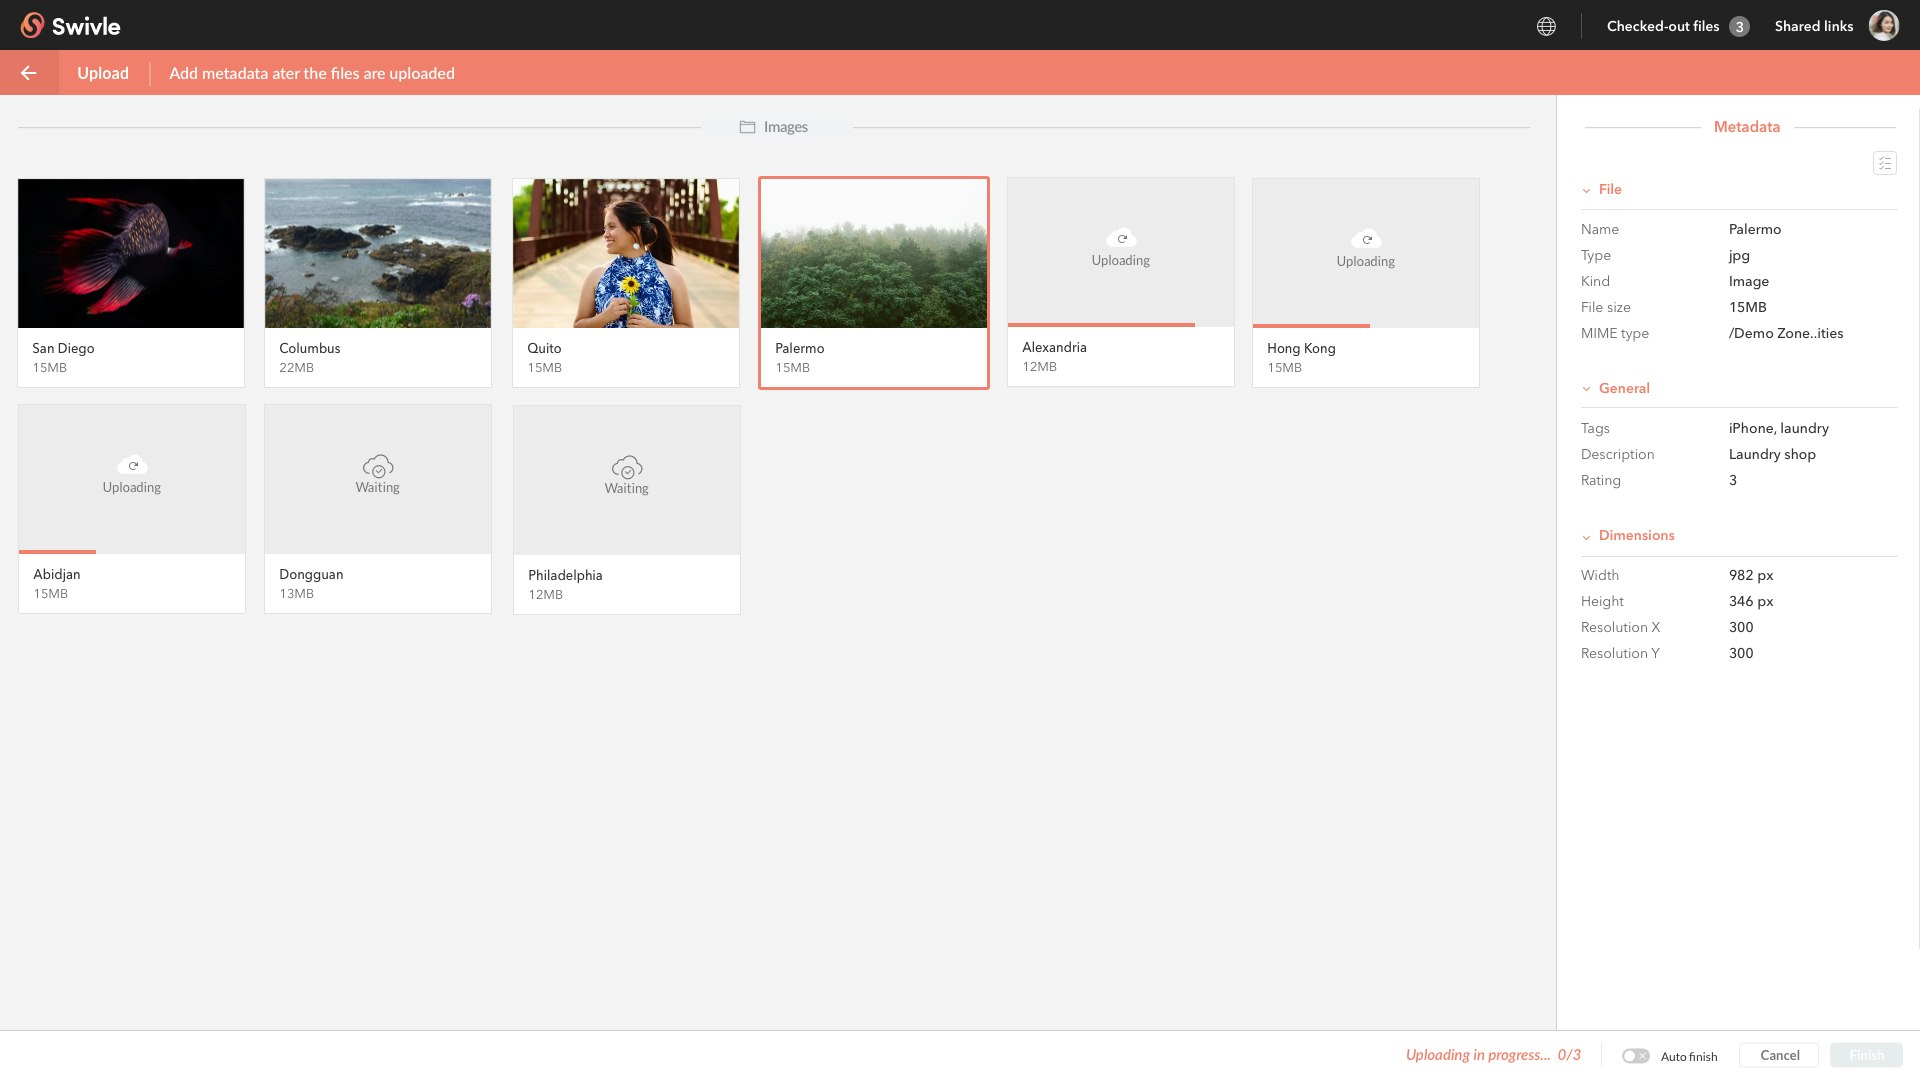Screen dimensions: 1920x1080
Task: Select the San Diego fish thumbnail
Action: point(131,253)
